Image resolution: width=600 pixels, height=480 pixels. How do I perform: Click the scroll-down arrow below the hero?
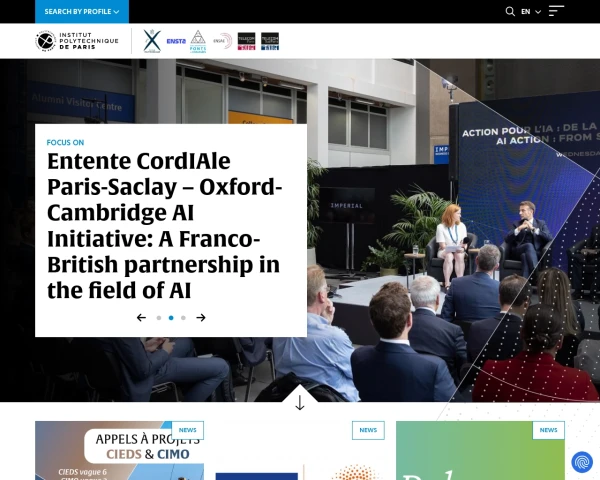[300, 403]
